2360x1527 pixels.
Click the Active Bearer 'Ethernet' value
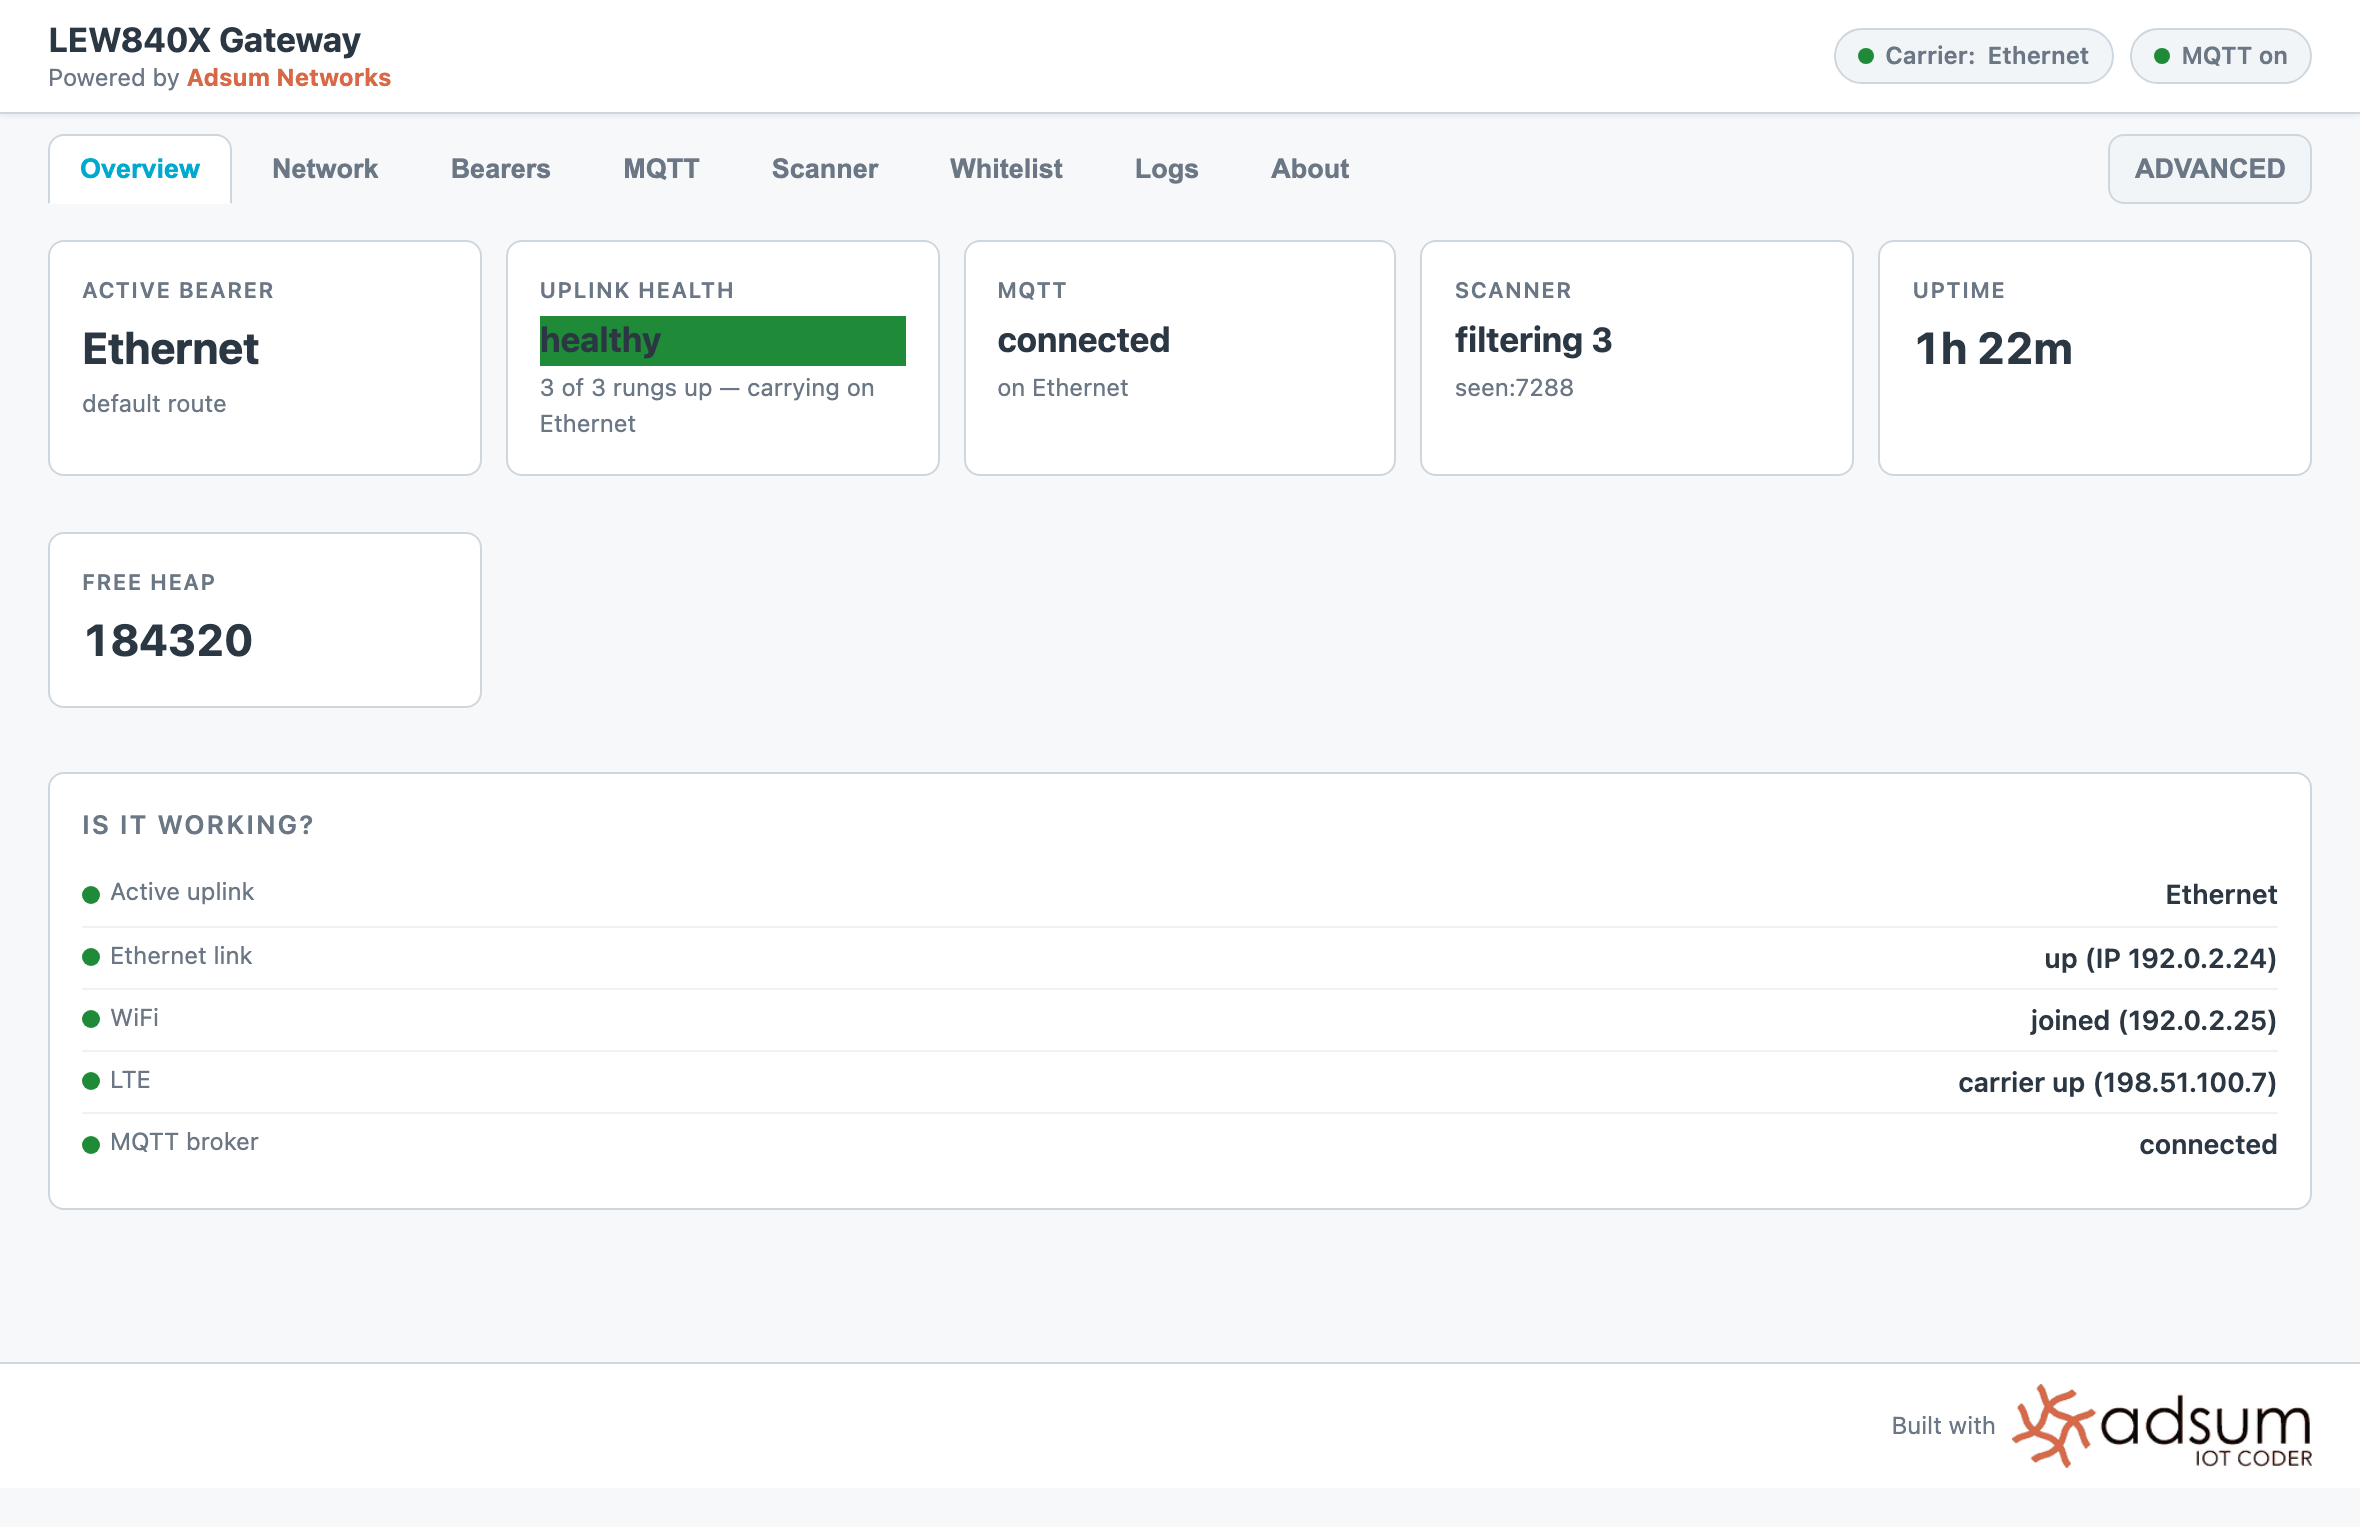(171, 349)
